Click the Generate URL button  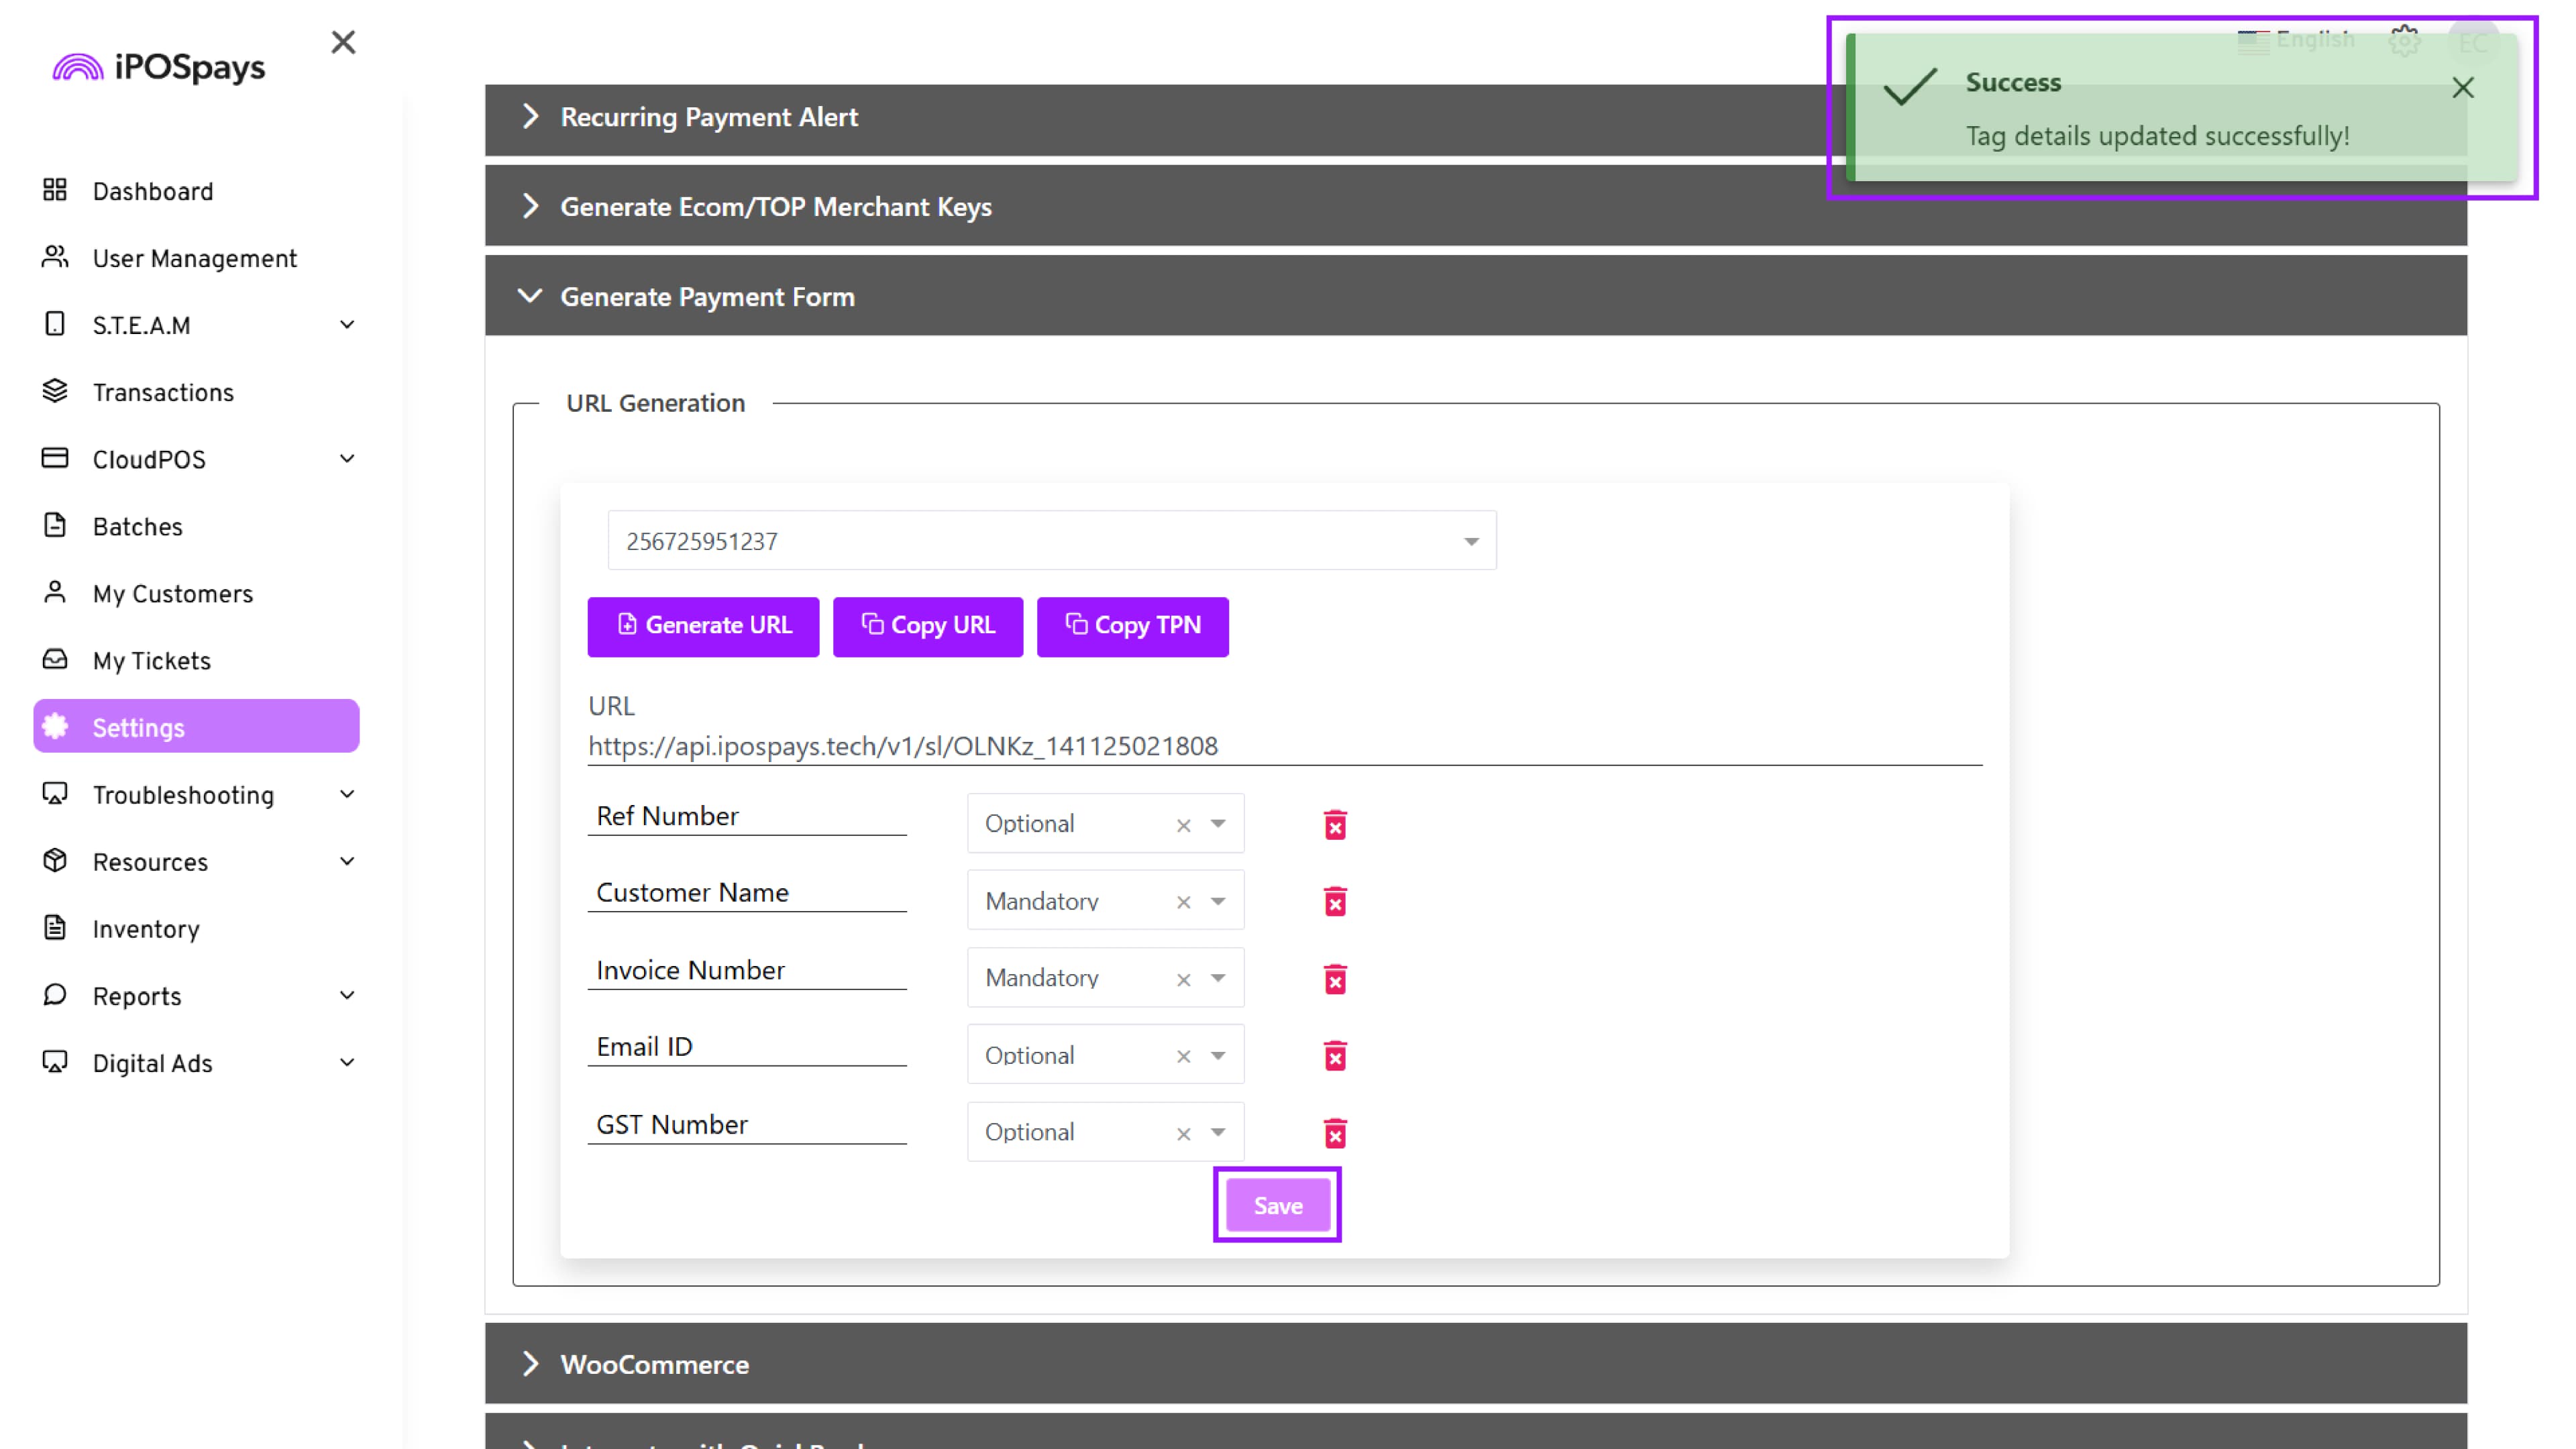(x=703, y=626)
